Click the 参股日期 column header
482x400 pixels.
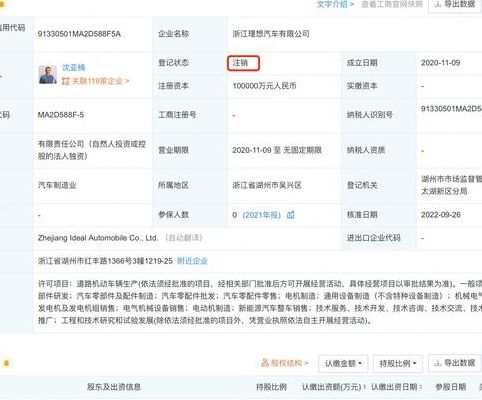coord(451,387)
